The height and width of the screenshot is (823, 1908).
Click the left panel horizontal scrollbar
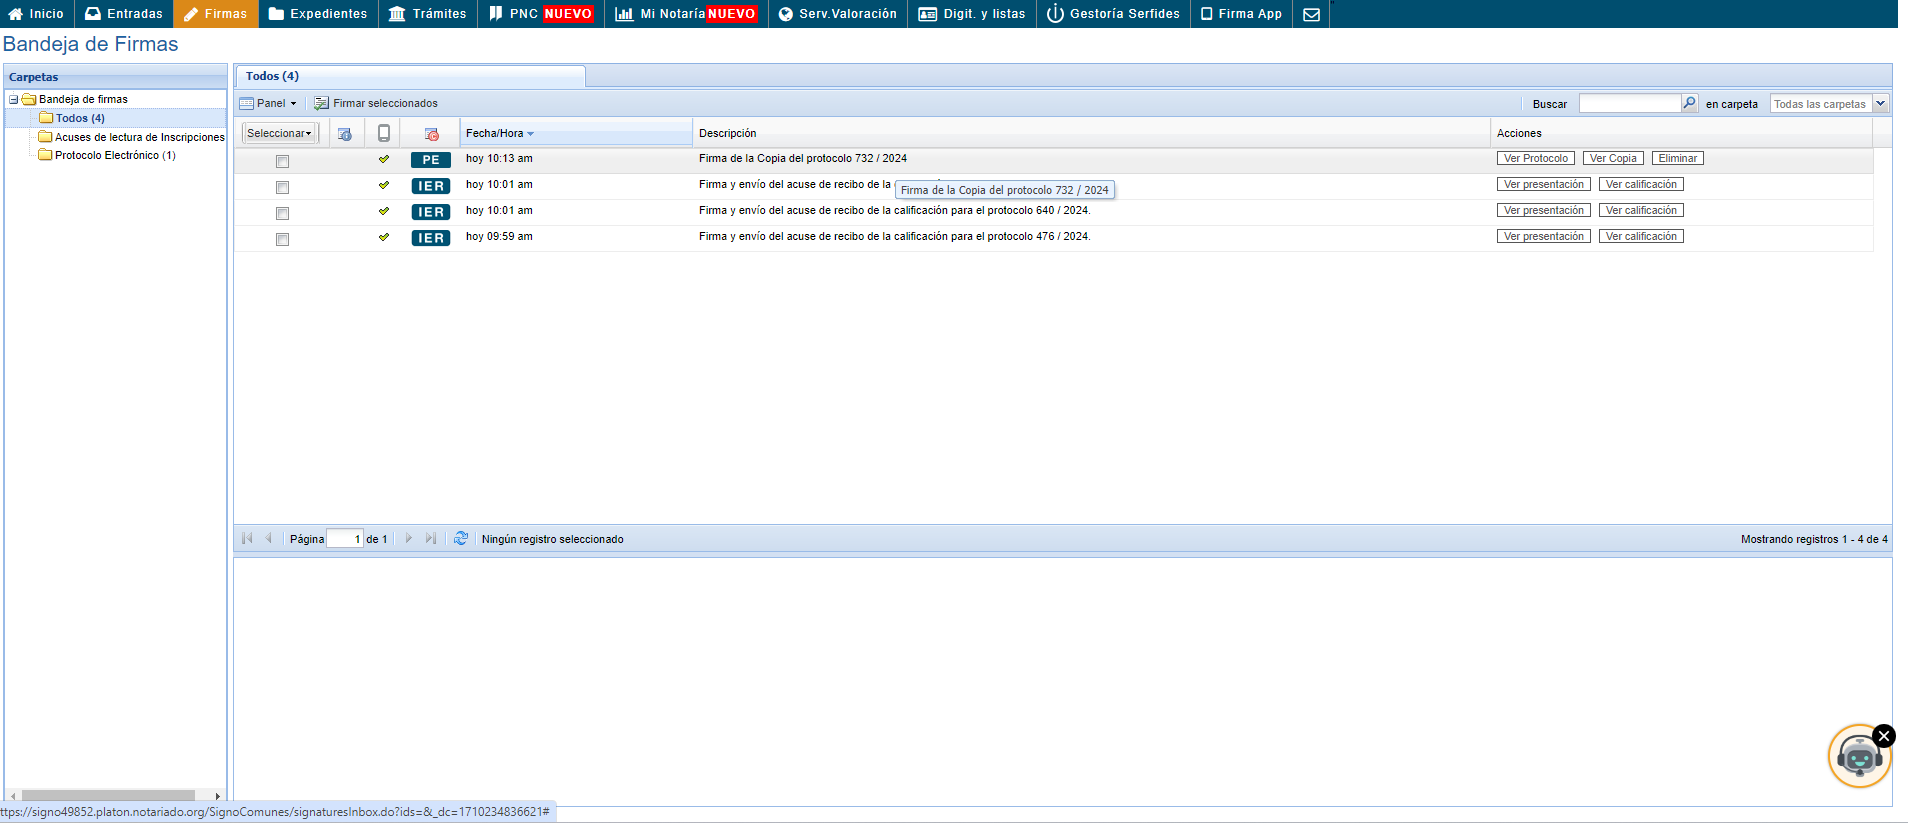tap(108, 796)
